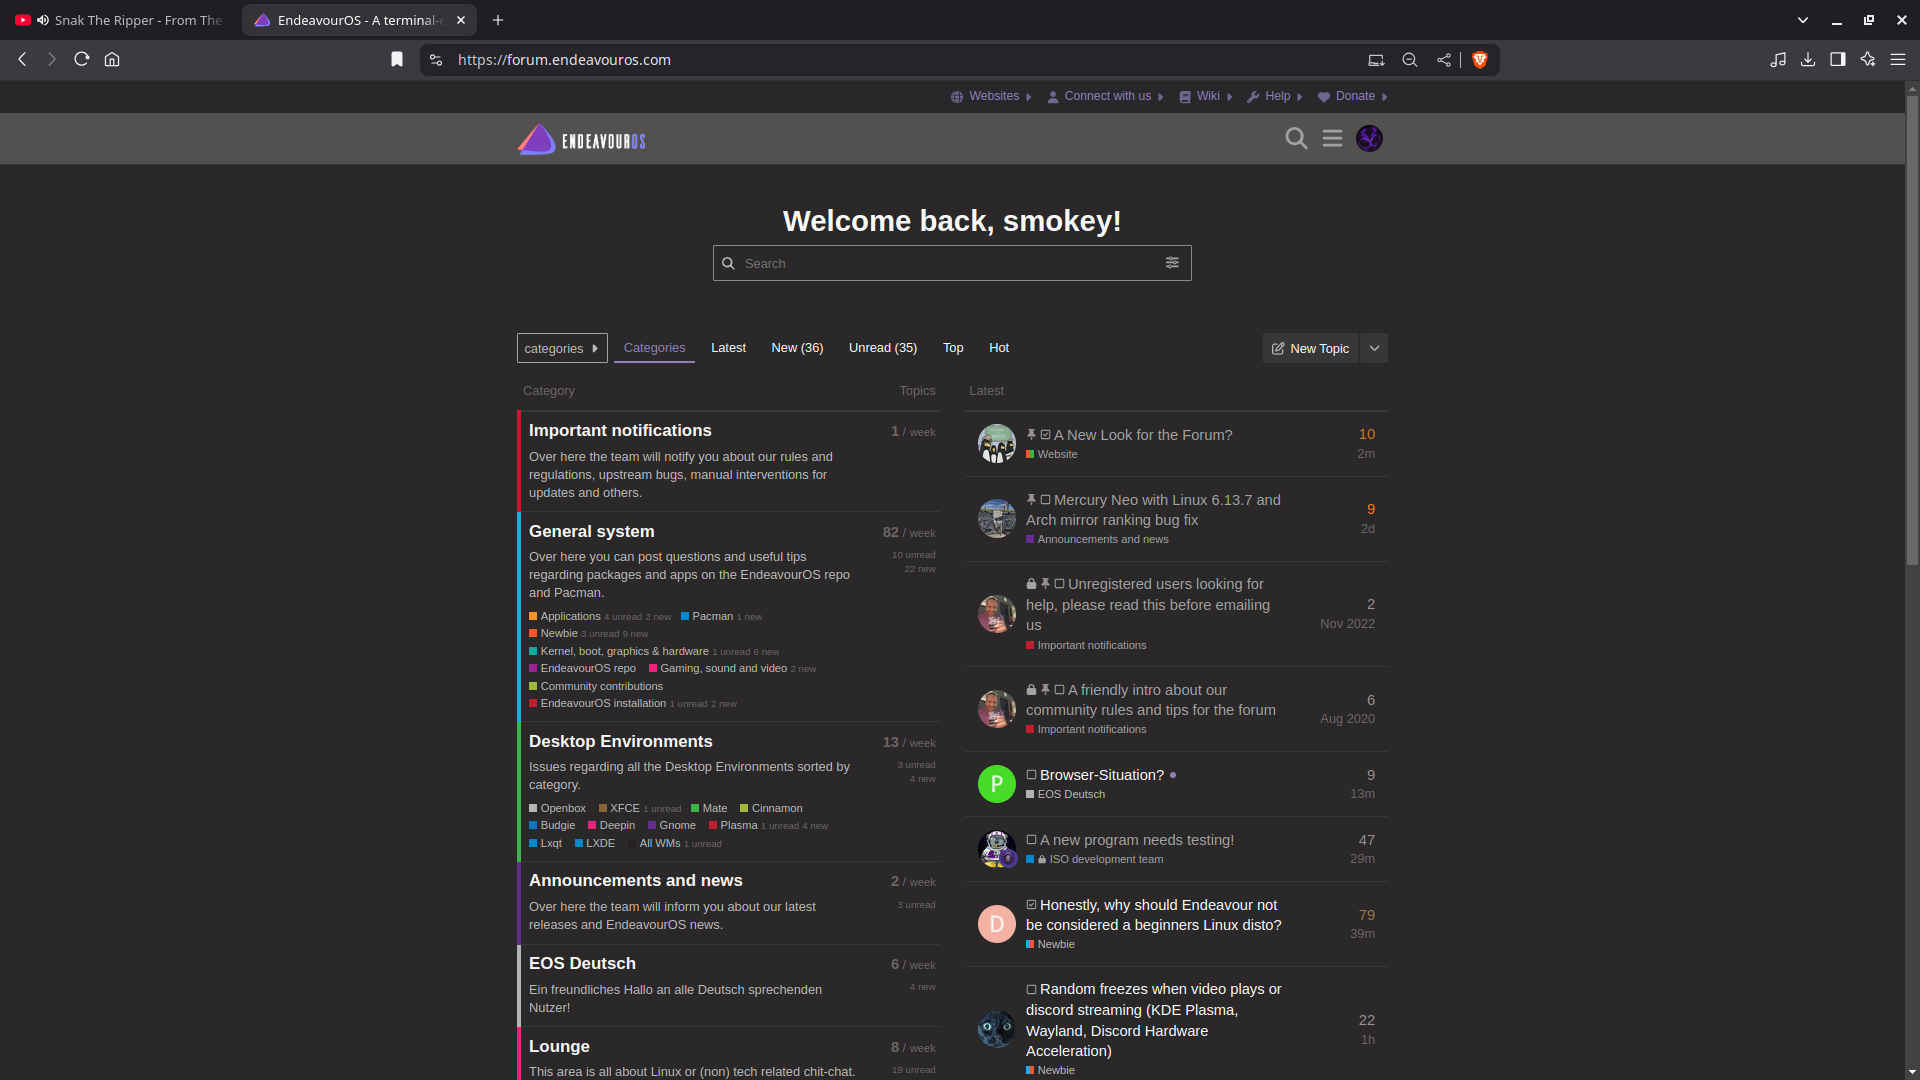Image resolution: width=1920 pixels, height=1080 pixels.
Task: Switch to the New (36) tab
Action: 797,348
